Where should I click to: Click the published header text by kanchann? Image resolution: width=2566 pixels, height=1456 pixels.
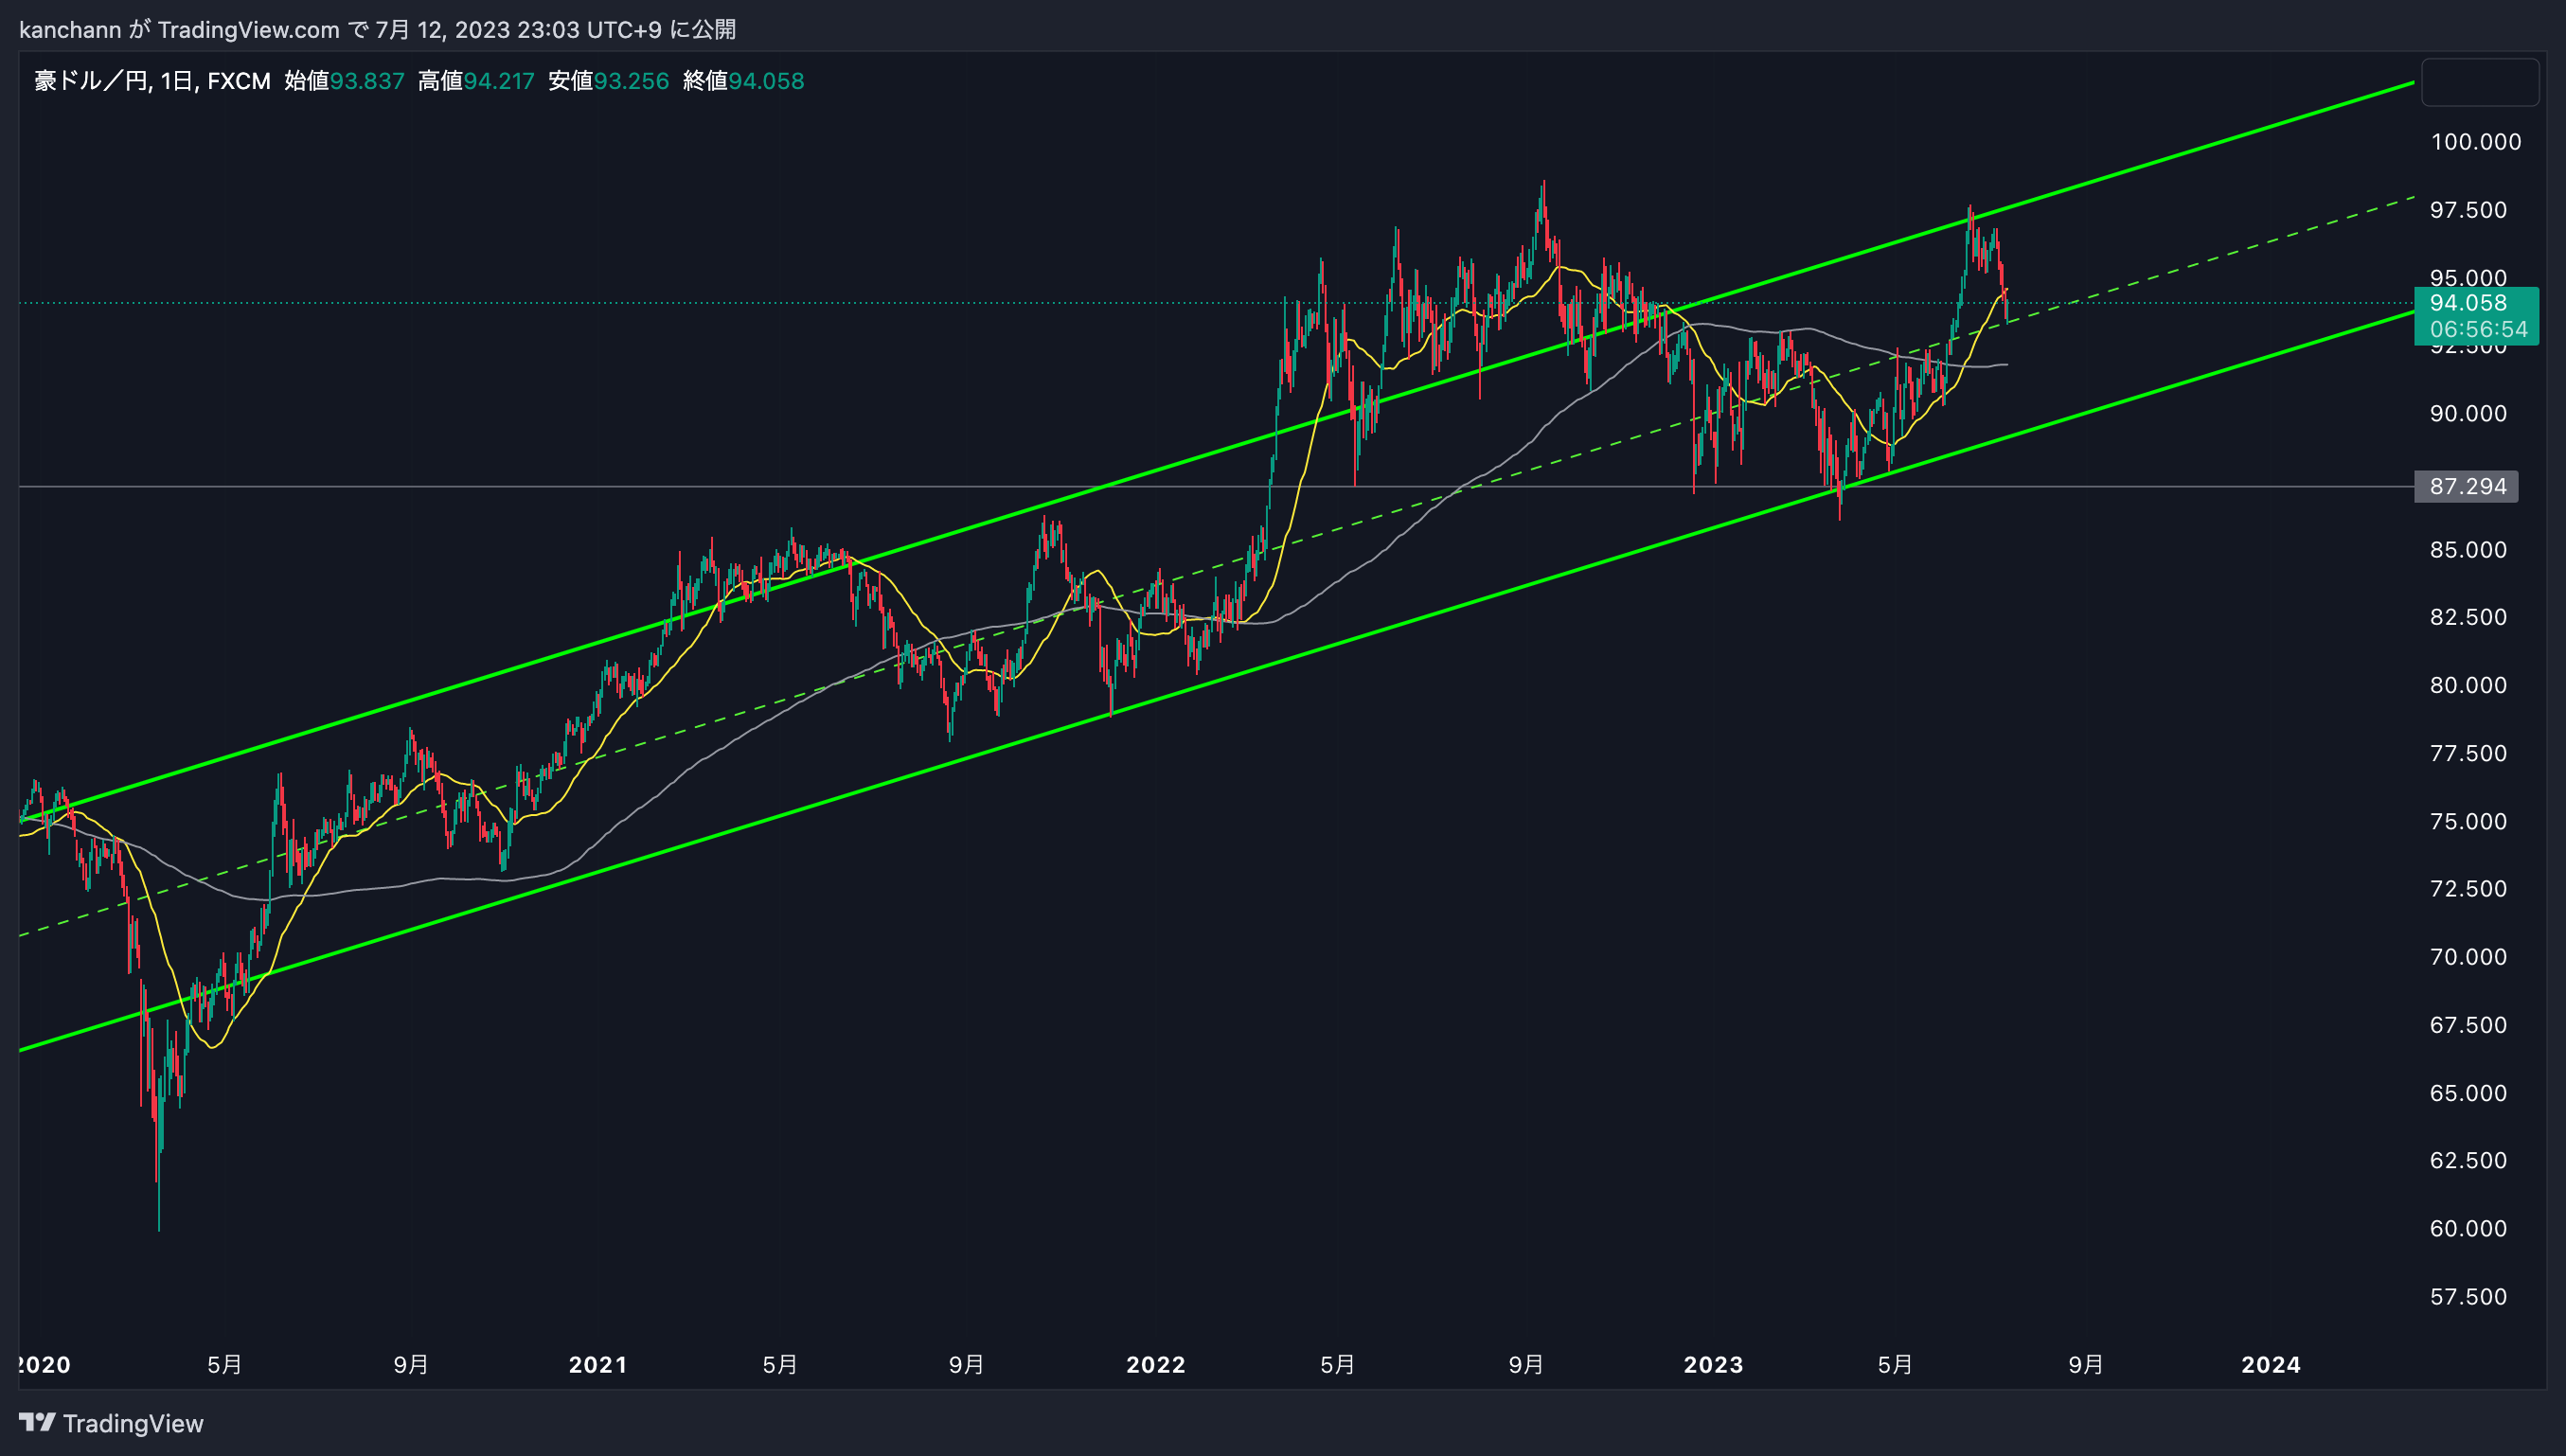click(x=377, y=30)
